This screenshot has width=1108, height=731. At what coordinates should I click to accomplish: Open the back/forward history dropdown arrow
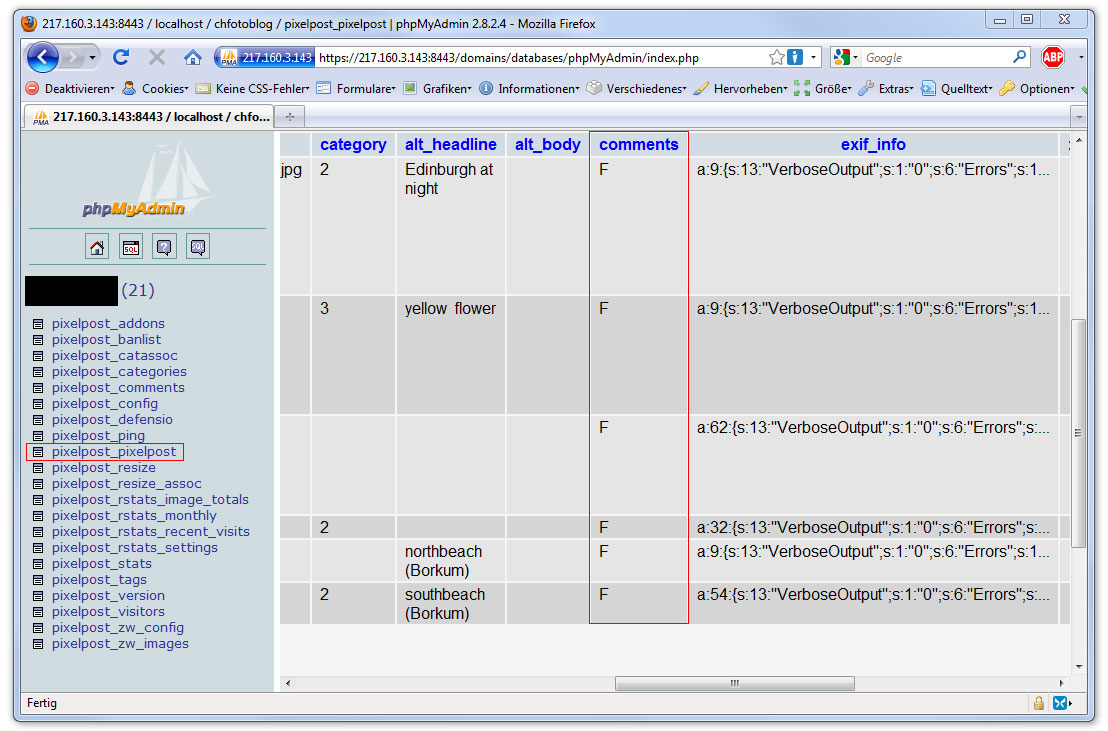click(92, 57)
